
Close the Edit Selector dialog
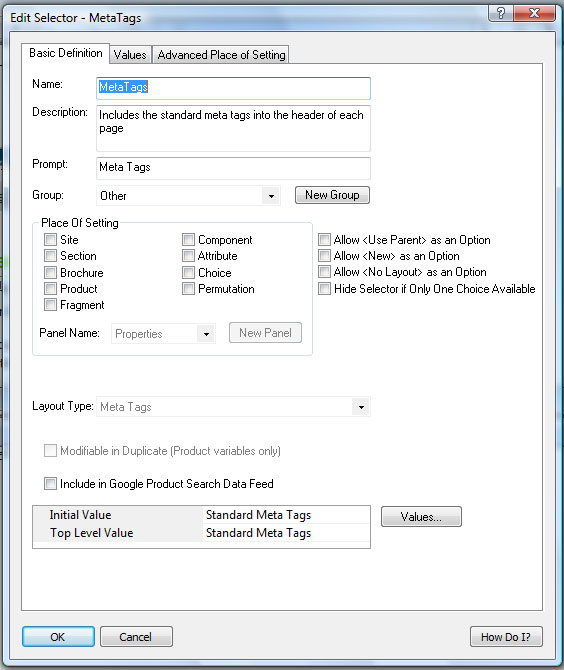pyautogui.click(x=534, y=13)
